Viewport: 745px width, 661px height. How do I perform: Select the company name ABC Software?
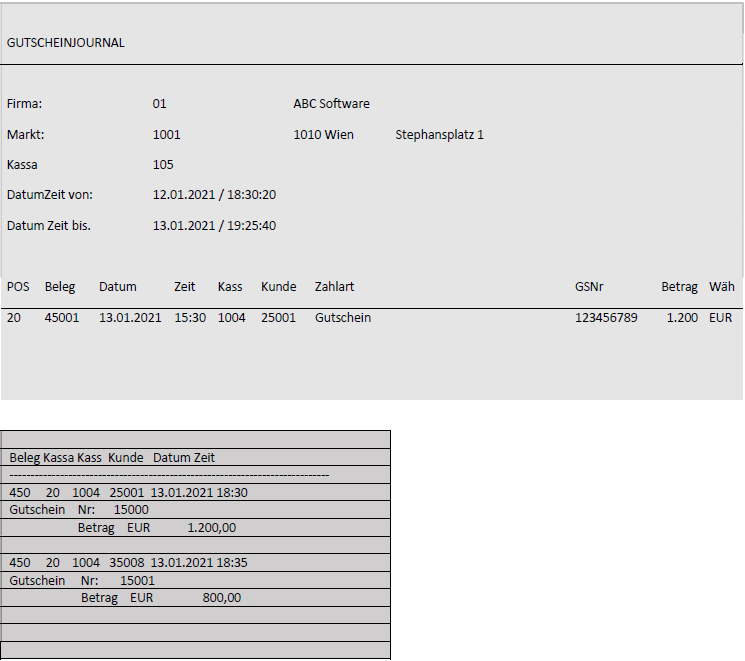(331, 104)
